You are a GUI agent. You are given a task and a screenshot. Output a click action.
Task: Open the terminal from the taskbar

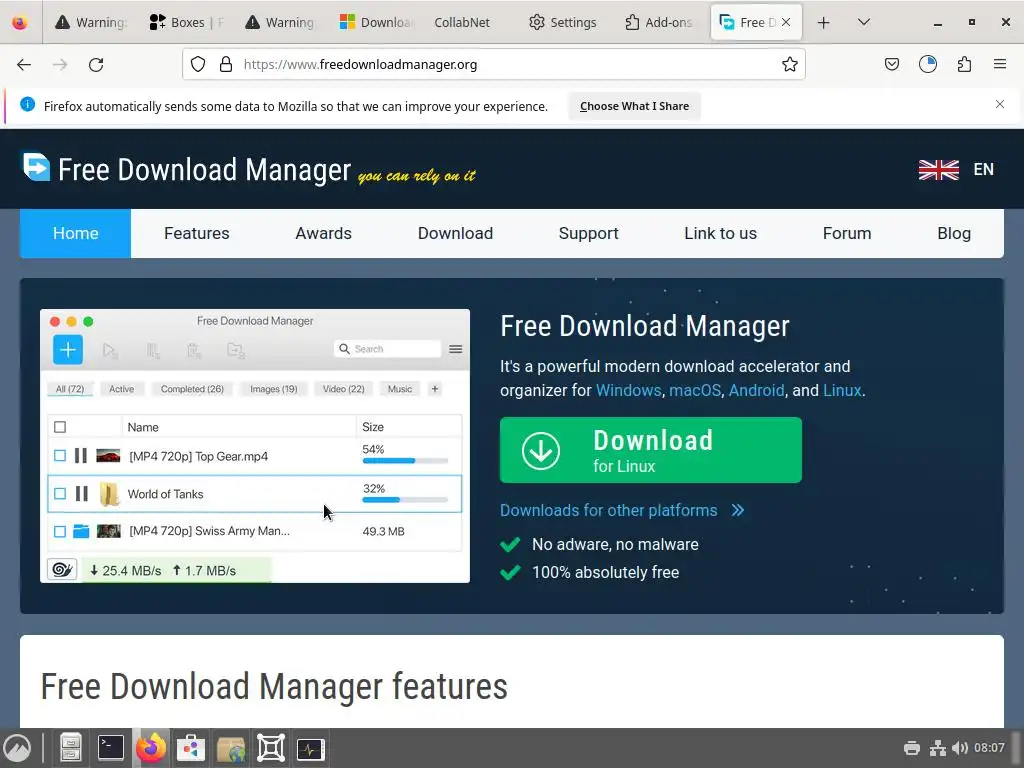[x=111, y=748]
